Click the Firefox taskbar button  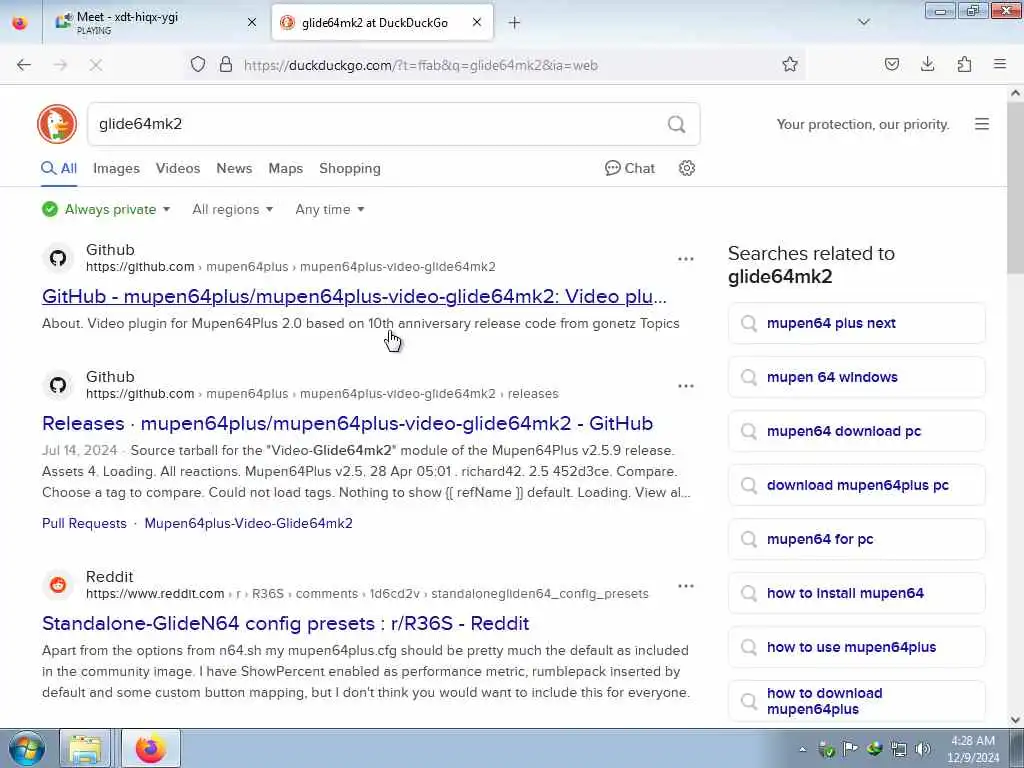(151, 748)
